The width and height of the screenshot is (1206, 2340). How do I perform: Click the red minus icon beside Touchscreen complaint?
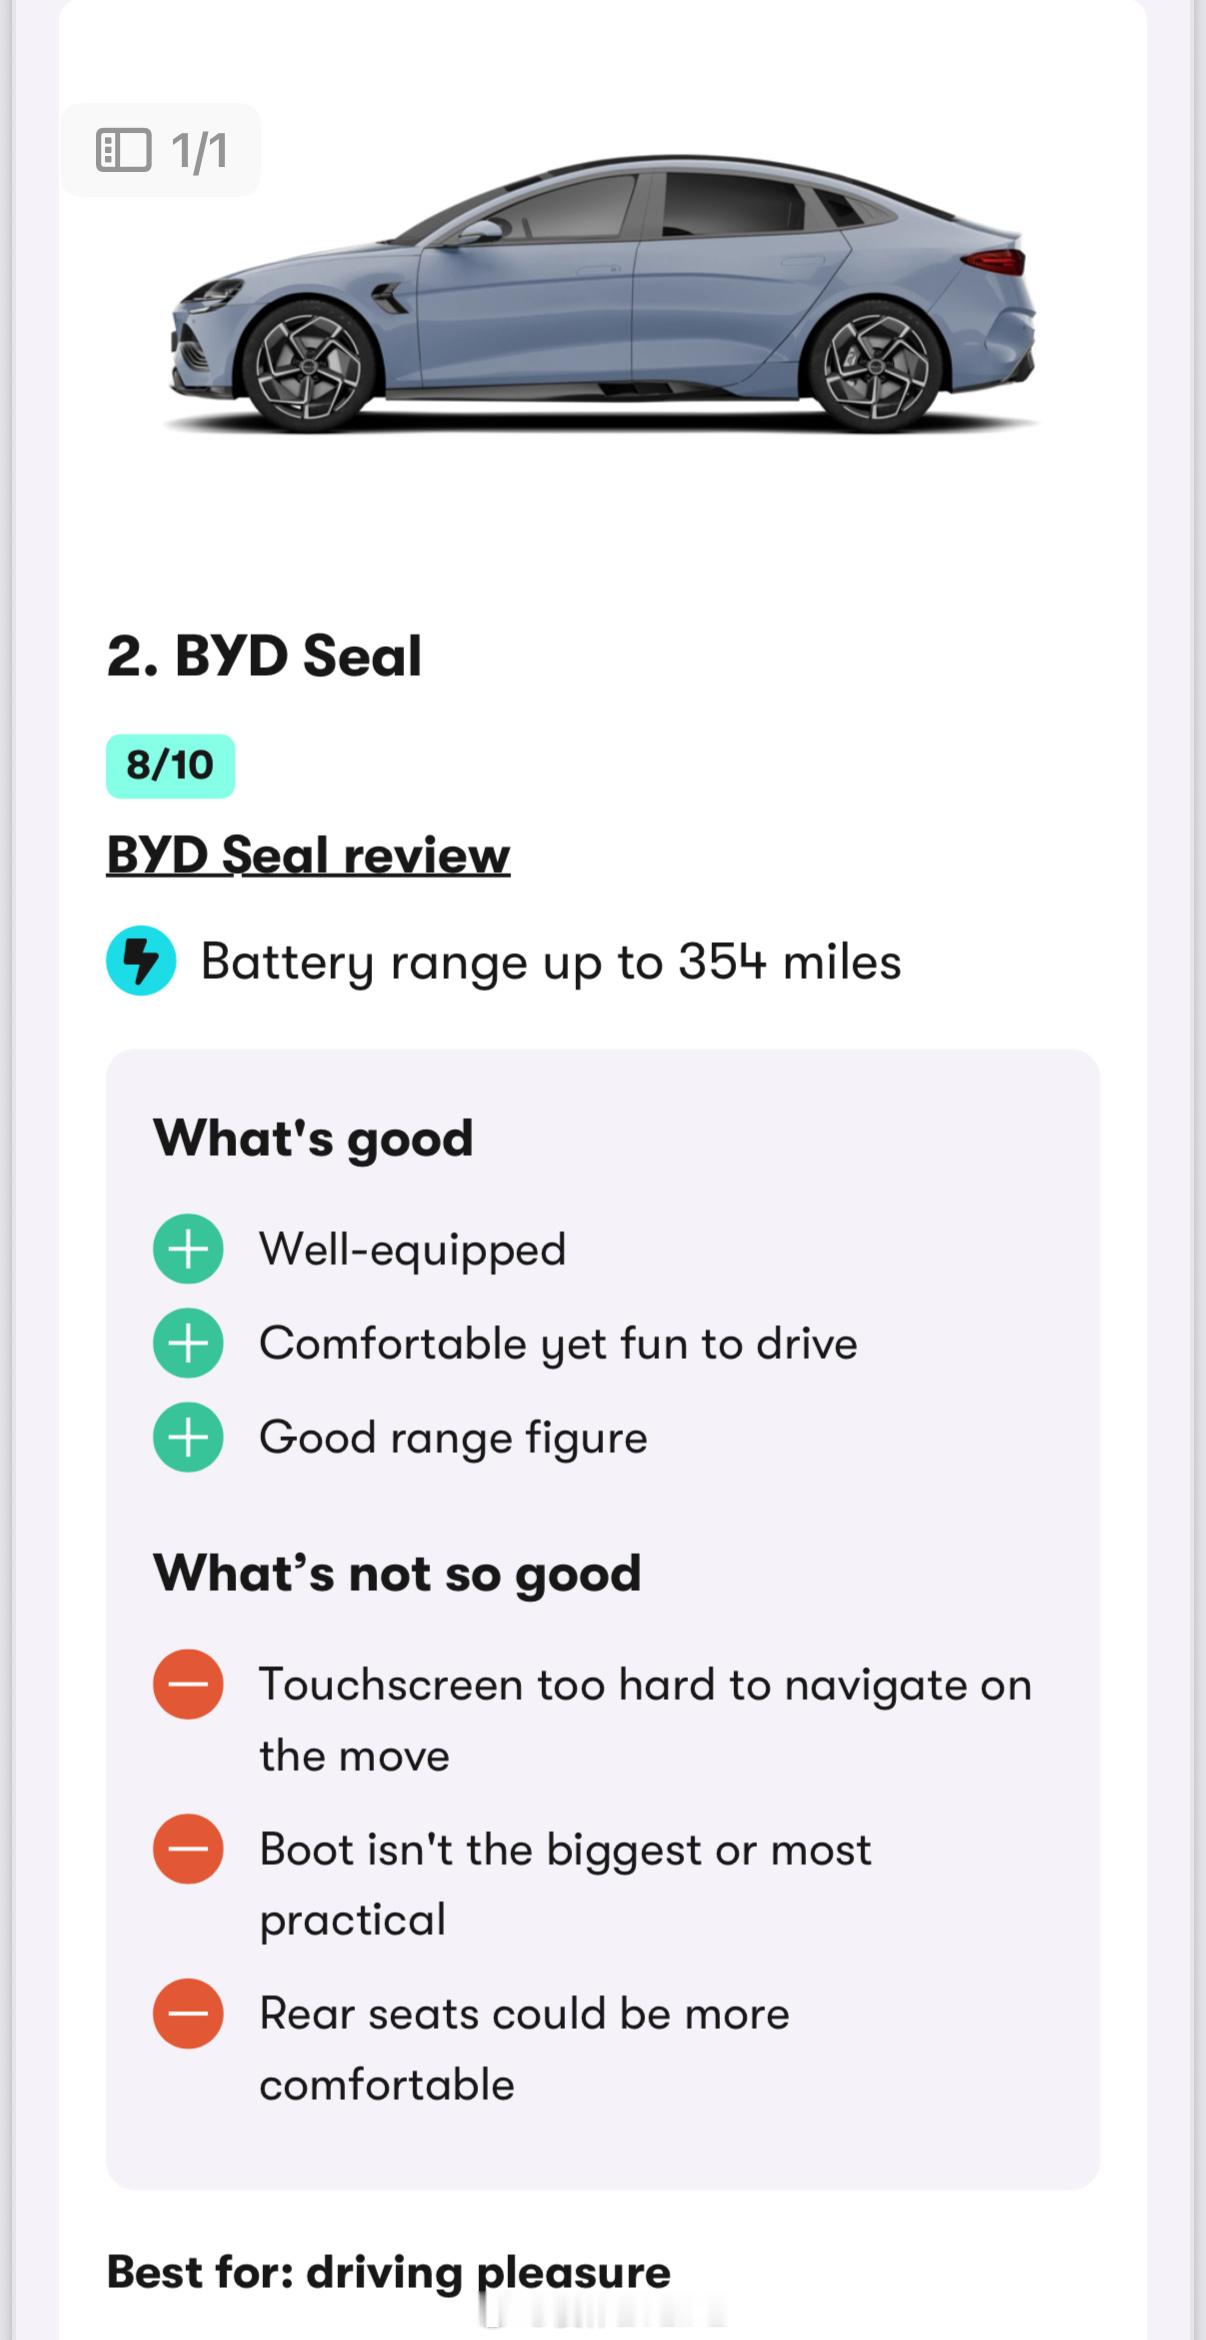tap(188, 1684)
